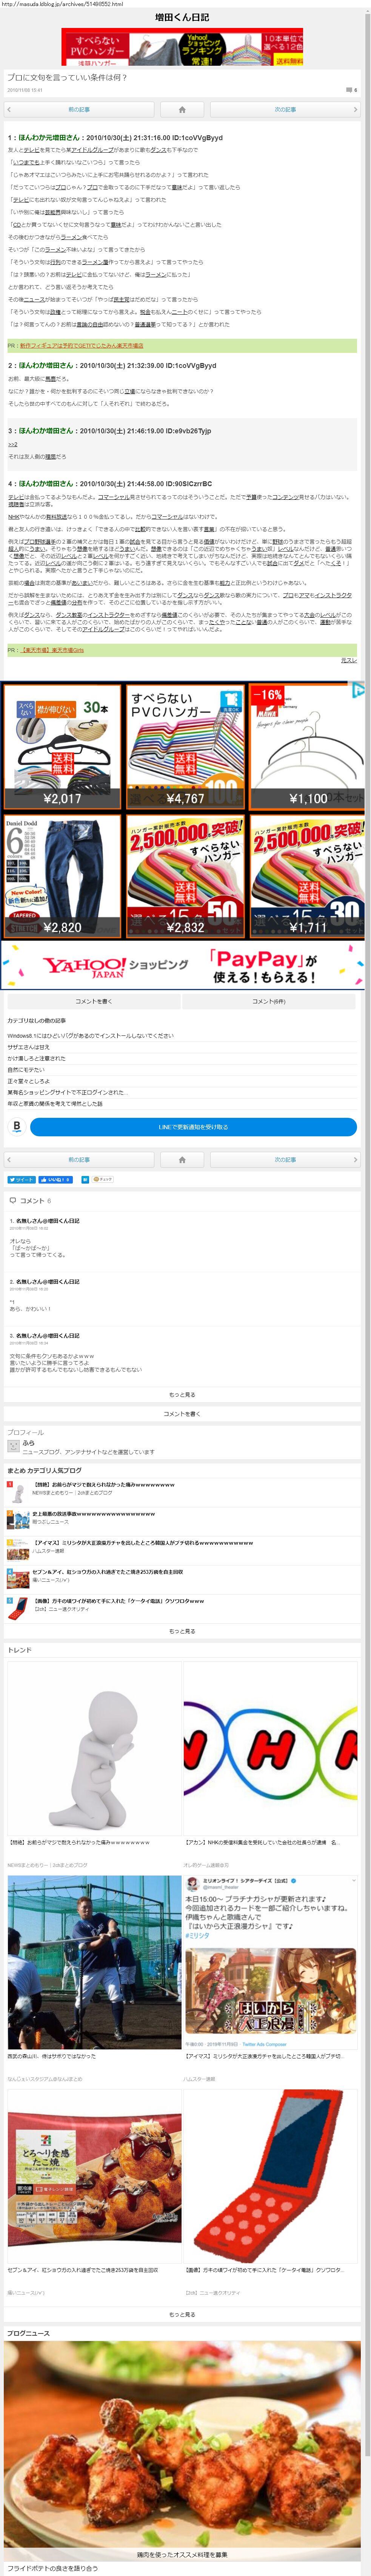This screenshot has height=2576, width=371.
Task: Expand もっと見る below the comments
Action: (182, 1394)
